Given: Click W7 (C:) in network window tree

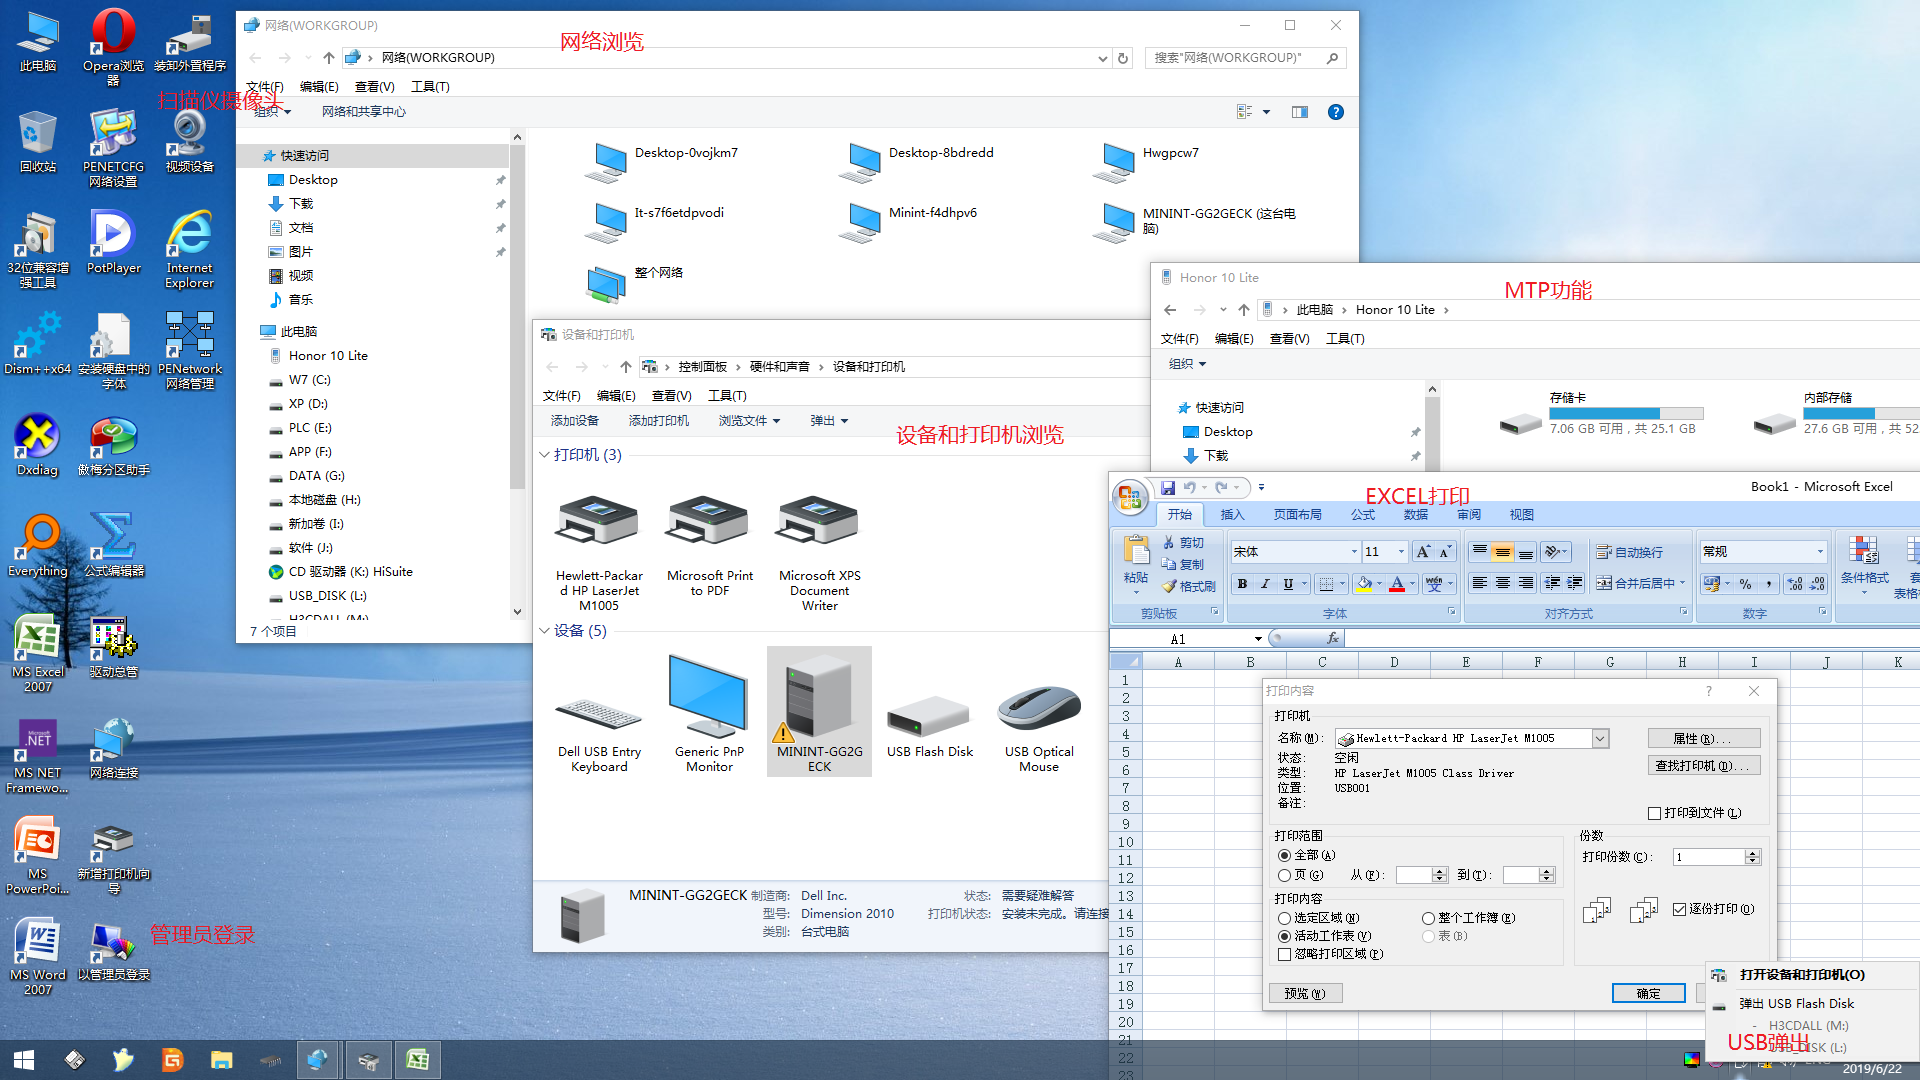Looking at the screenshot, I should point(309,380).
